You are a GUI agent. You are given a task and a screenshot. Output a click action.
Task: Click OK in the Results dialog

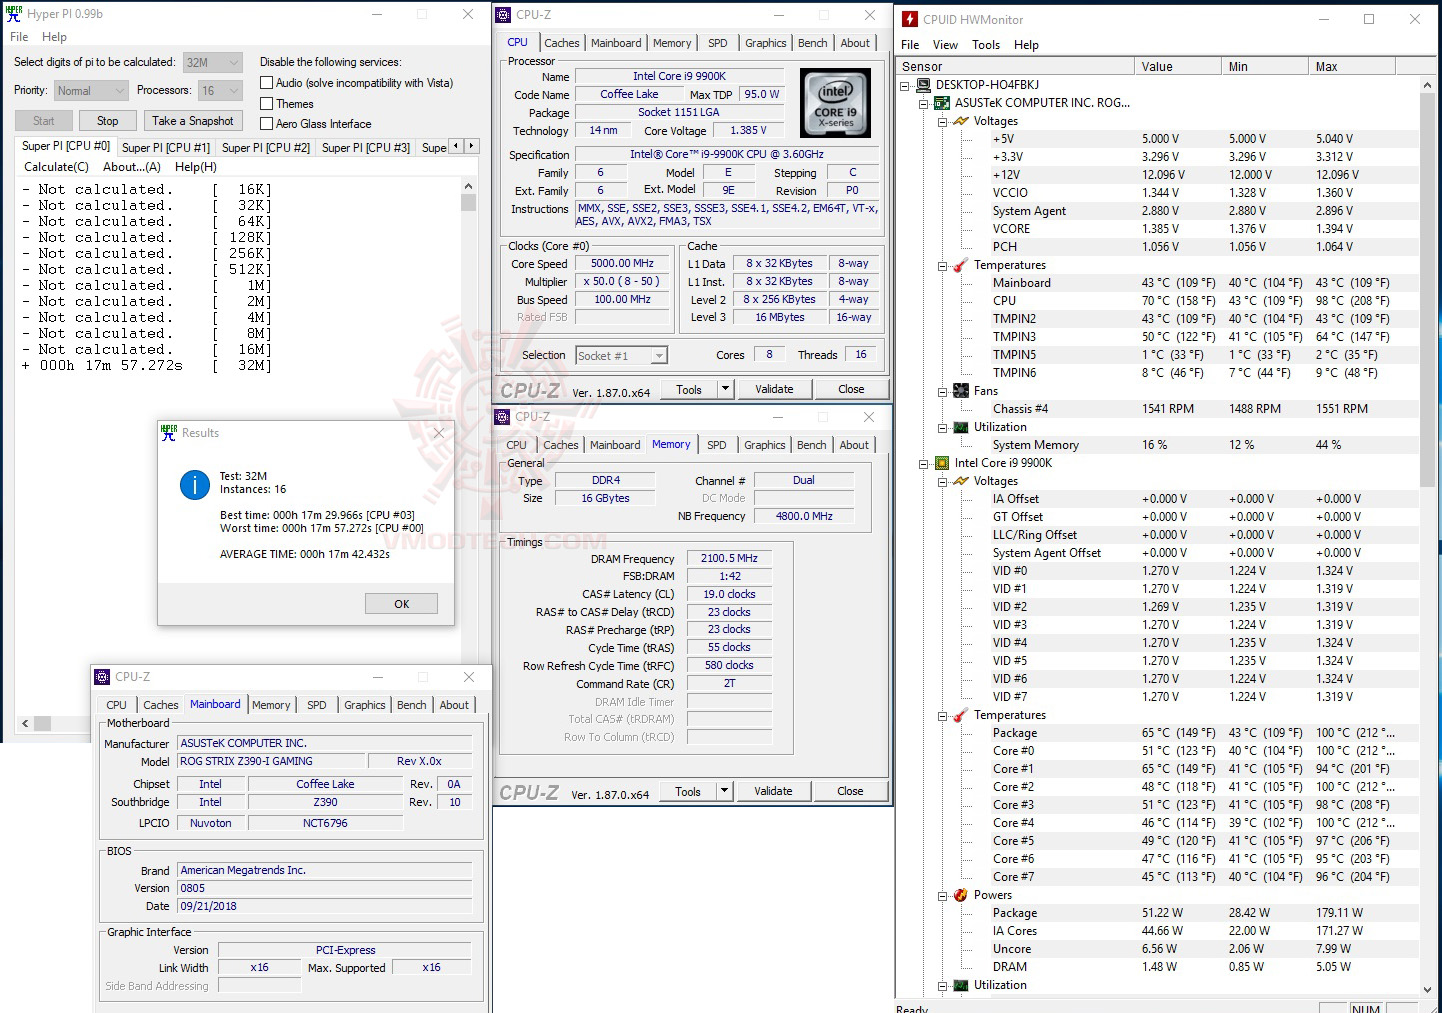[x=401, y=604]
